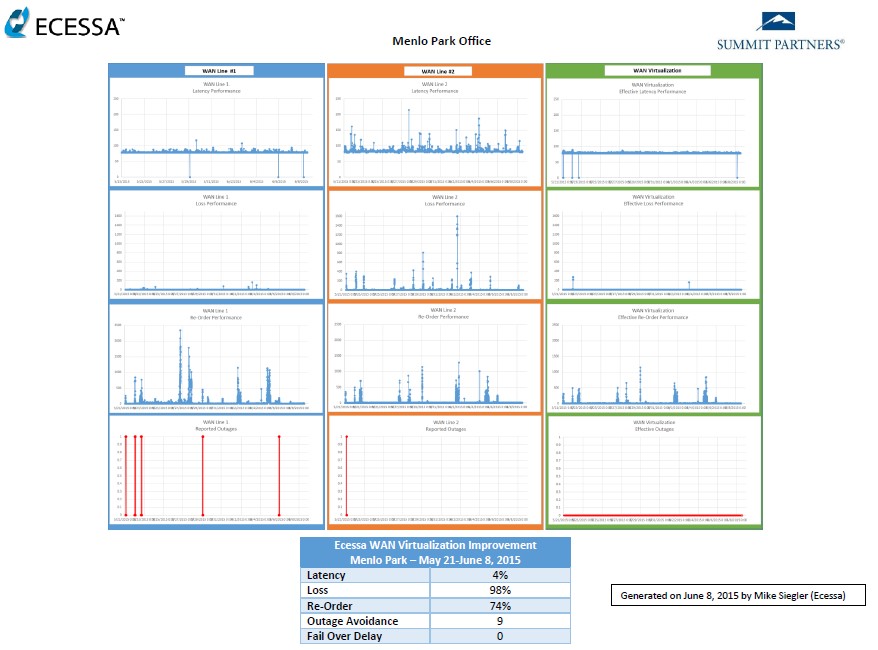Viewport: 878px width, 650px height.
Task: Select the 'Menlo Park – May 21-June 8, 2015' line
Action: [x=435, y=560]
